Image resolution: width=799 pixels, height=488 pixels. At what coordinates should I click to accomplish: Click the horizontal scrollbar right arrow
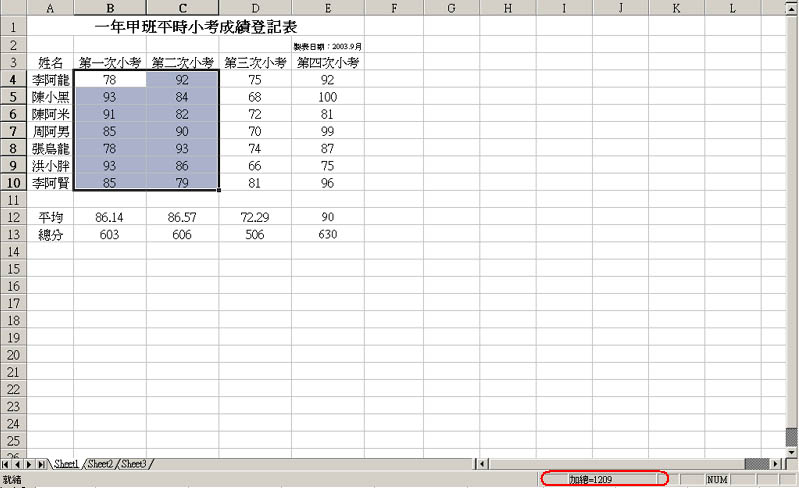click(x=778, y=464)
